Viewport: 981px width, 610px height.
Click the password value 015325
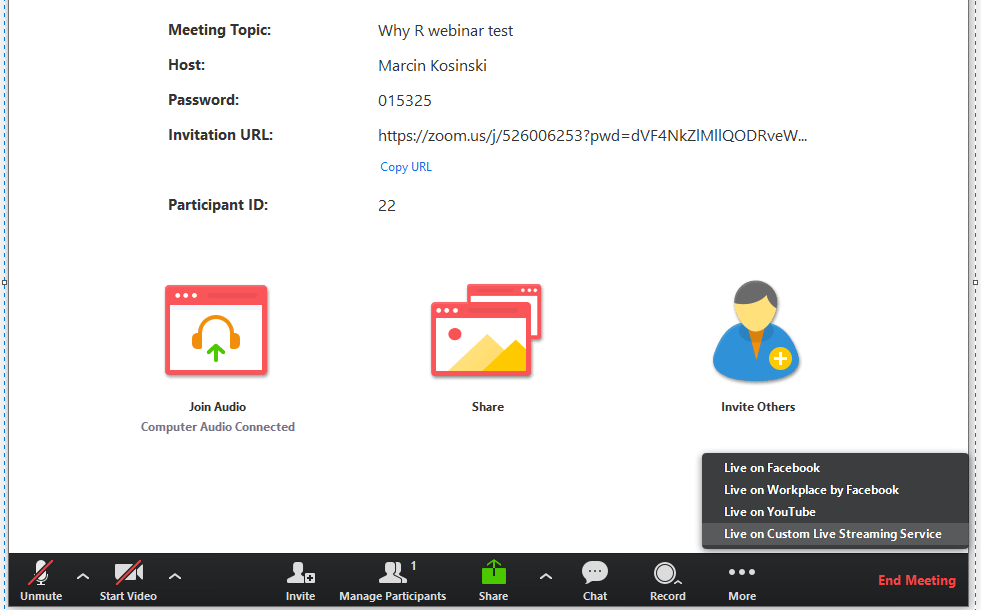point(405,101)
